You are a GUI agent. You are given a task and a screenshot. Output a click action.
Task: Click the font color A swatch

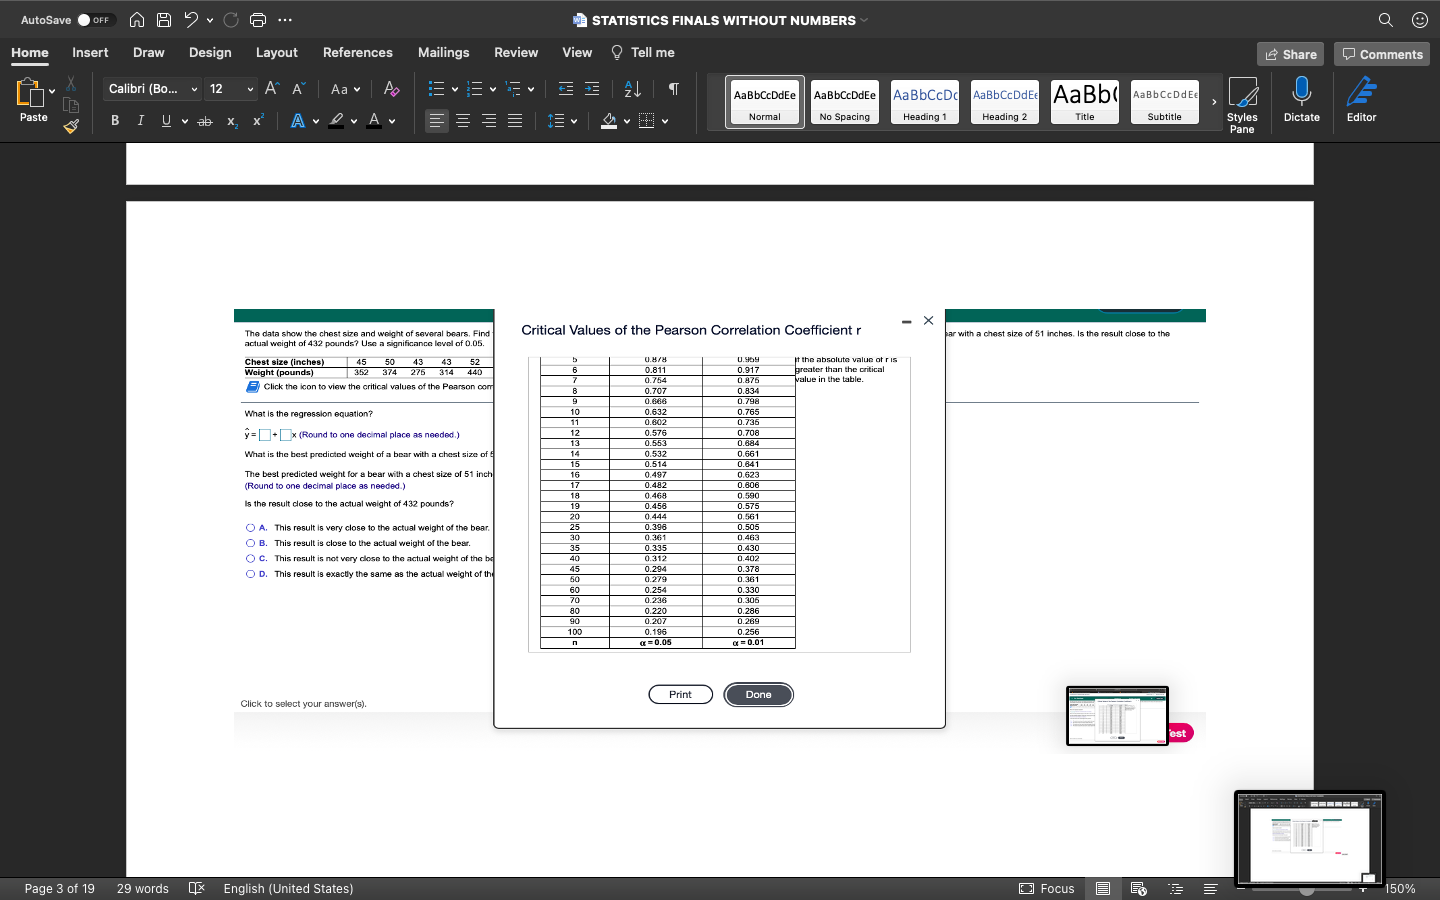coord(375,121)
